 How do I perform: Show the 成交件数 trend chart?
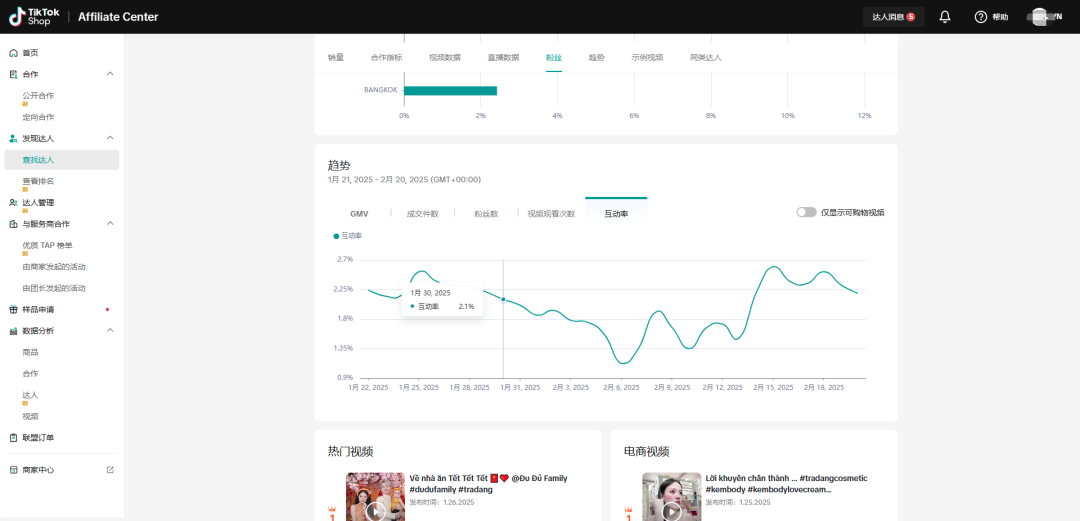422,214
